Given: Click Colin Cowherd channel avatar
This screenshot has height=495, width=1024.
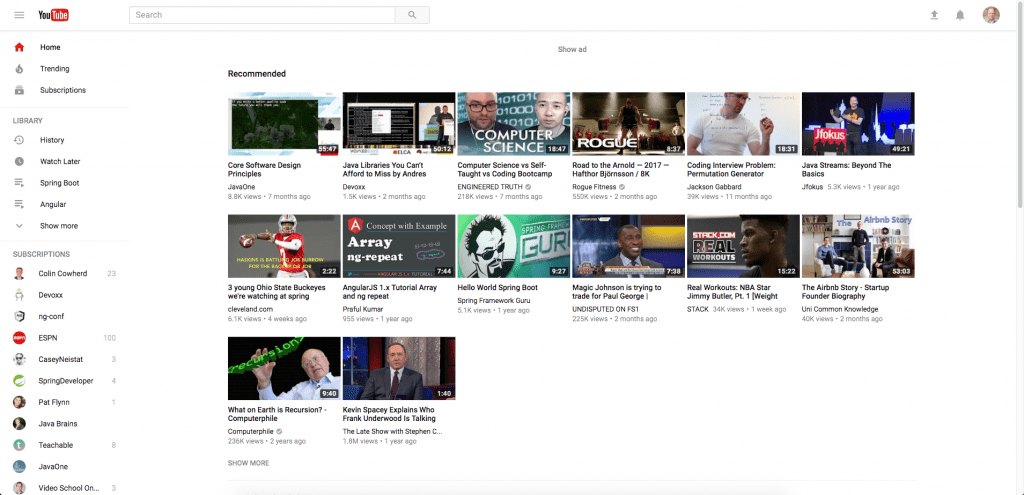Looking at the screenshot, I should coord(20,274).
